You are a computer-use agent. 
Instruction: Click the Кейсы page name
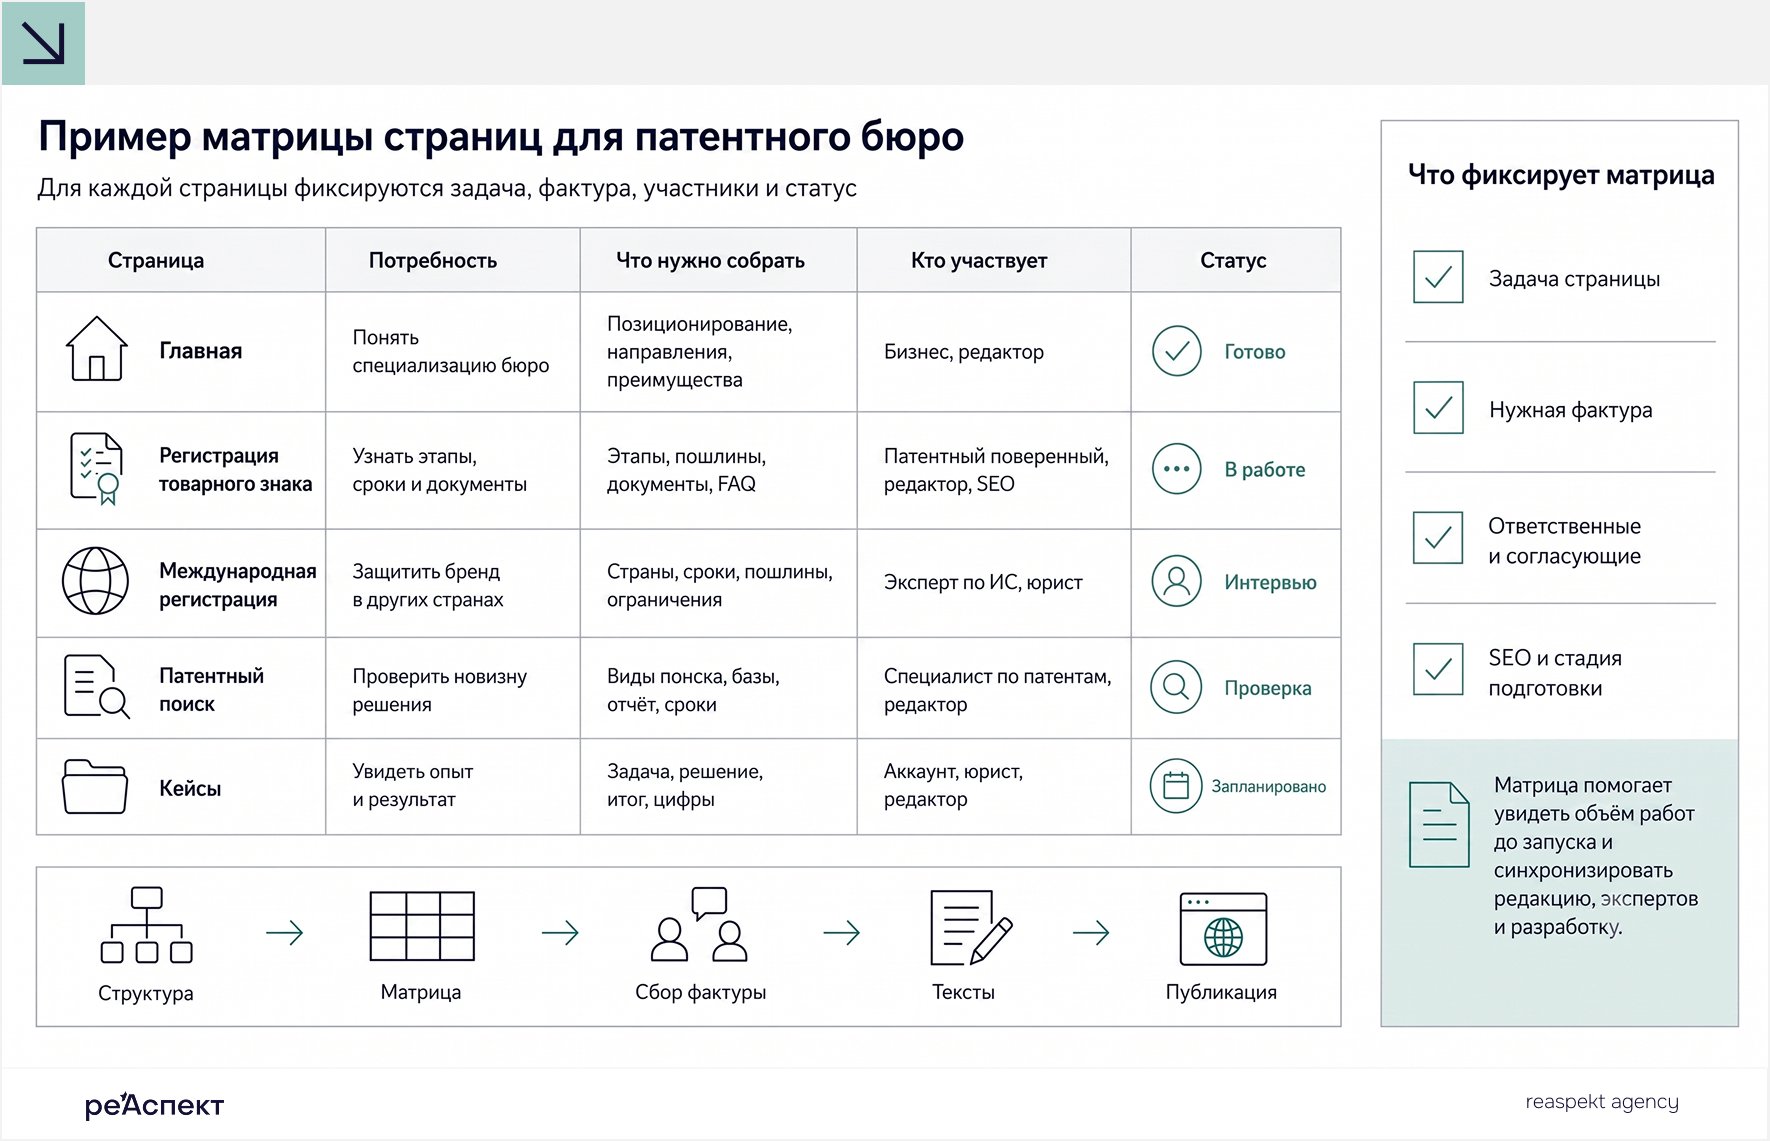pos(190,788)
